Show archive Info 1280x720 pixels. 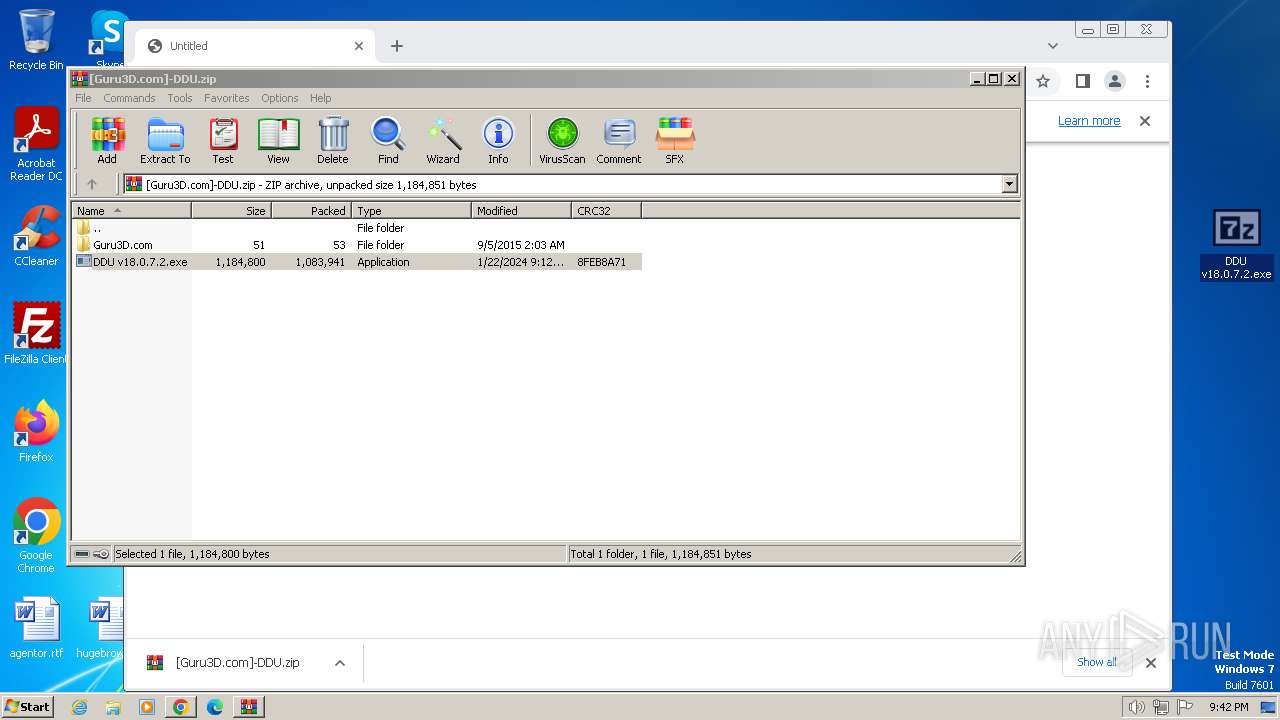point(498,140)
